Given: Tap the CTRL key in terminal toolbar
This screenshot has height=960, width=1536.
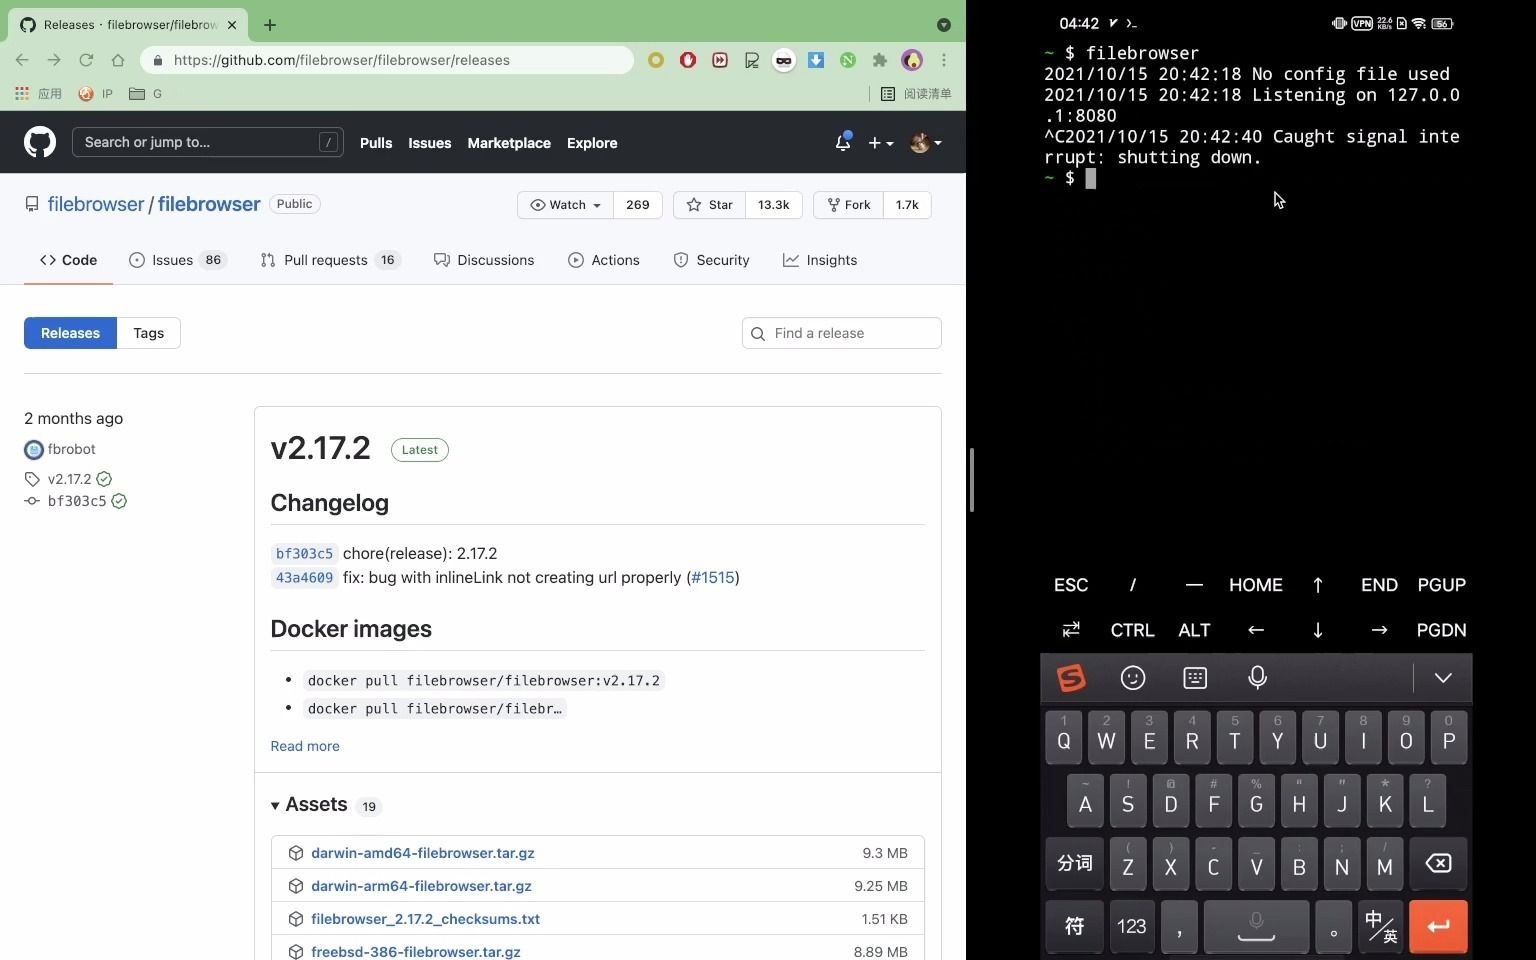Looking at the screenshot, I should click(1132, 630).
